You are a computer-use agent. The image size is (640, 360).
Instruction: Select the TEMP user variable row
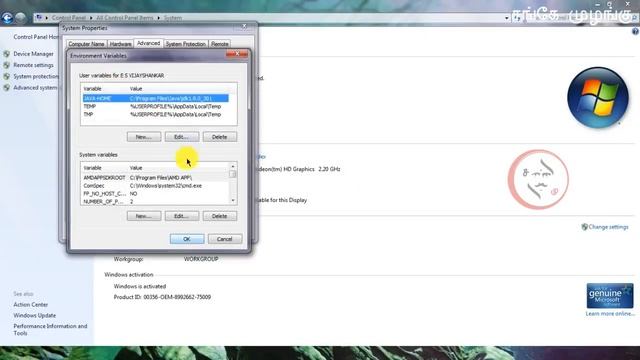156,107
